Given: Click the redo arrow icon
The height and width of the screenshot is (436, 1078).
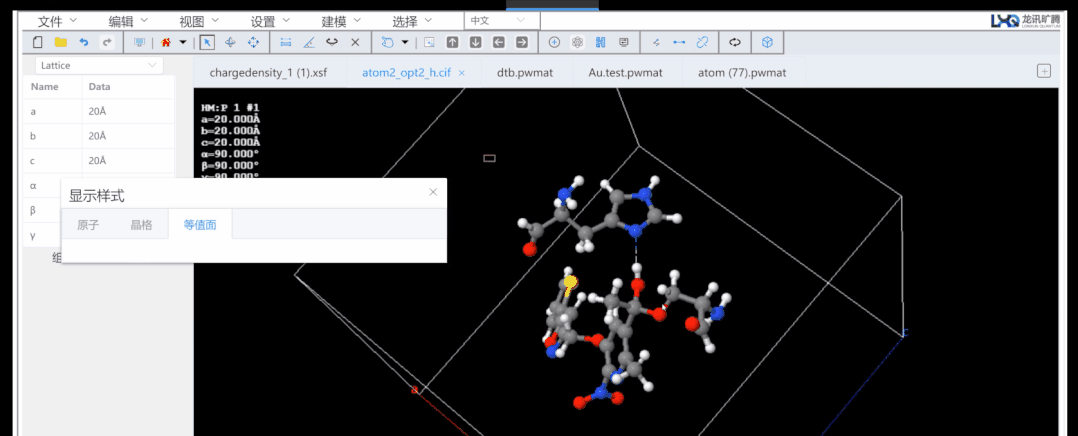Looking at the screenshot, I should click(107, 43).
